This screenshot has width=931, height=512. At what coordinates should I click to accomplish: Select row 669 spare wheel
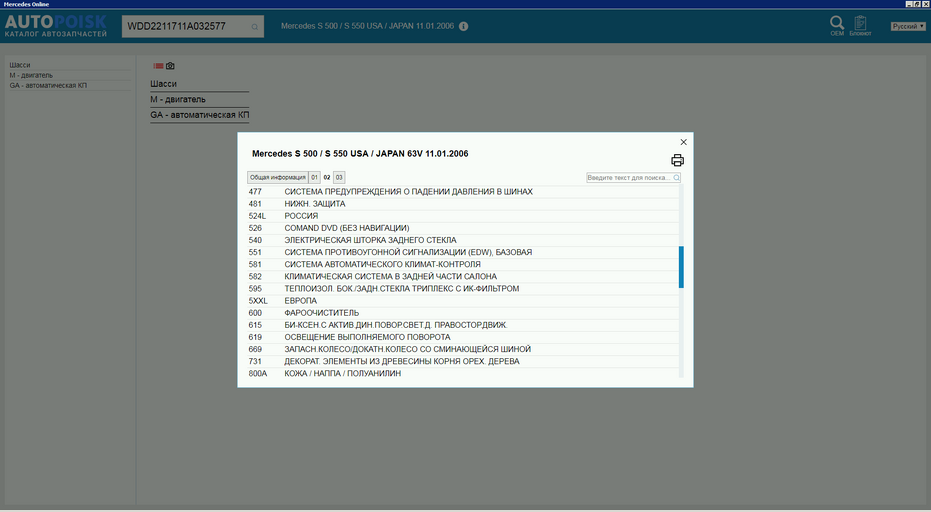click(463, 349)
